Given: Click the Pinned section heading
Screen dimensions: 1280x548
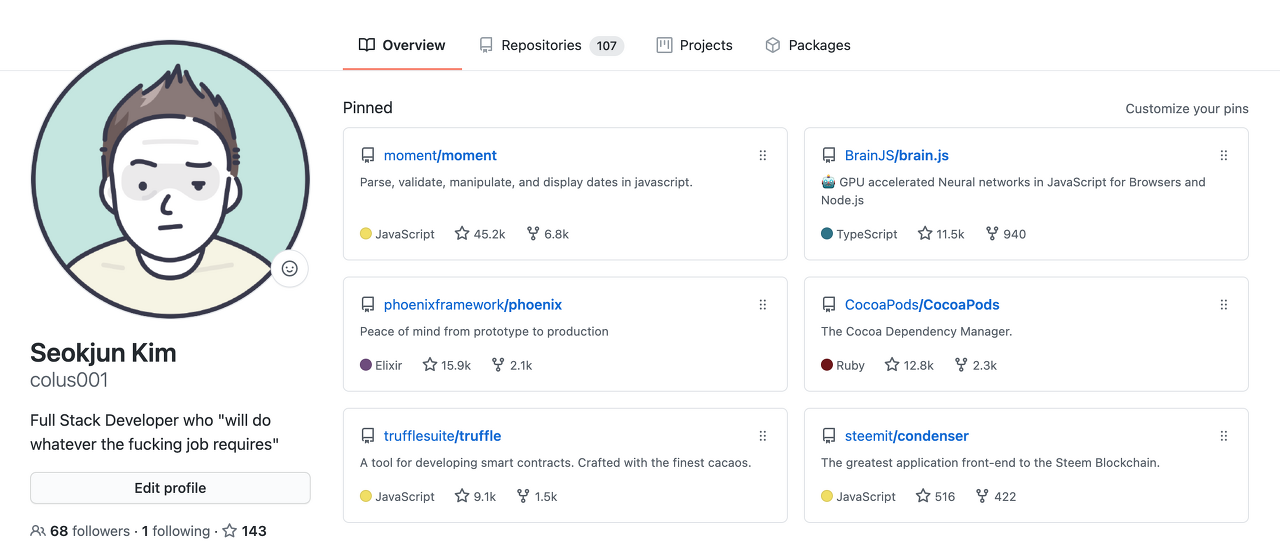Looking at the screenshot, I should point(368,108).
